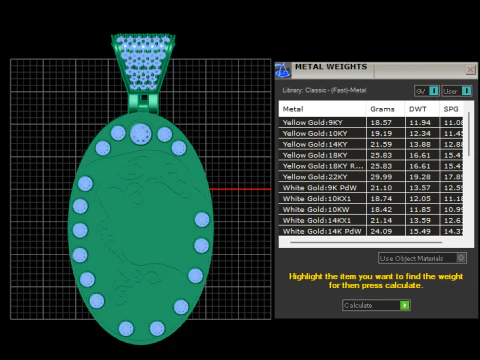This screenshot has width=480, height=360.
Task: Select the White Gold:14K PdW row
Action: point(371,231)
